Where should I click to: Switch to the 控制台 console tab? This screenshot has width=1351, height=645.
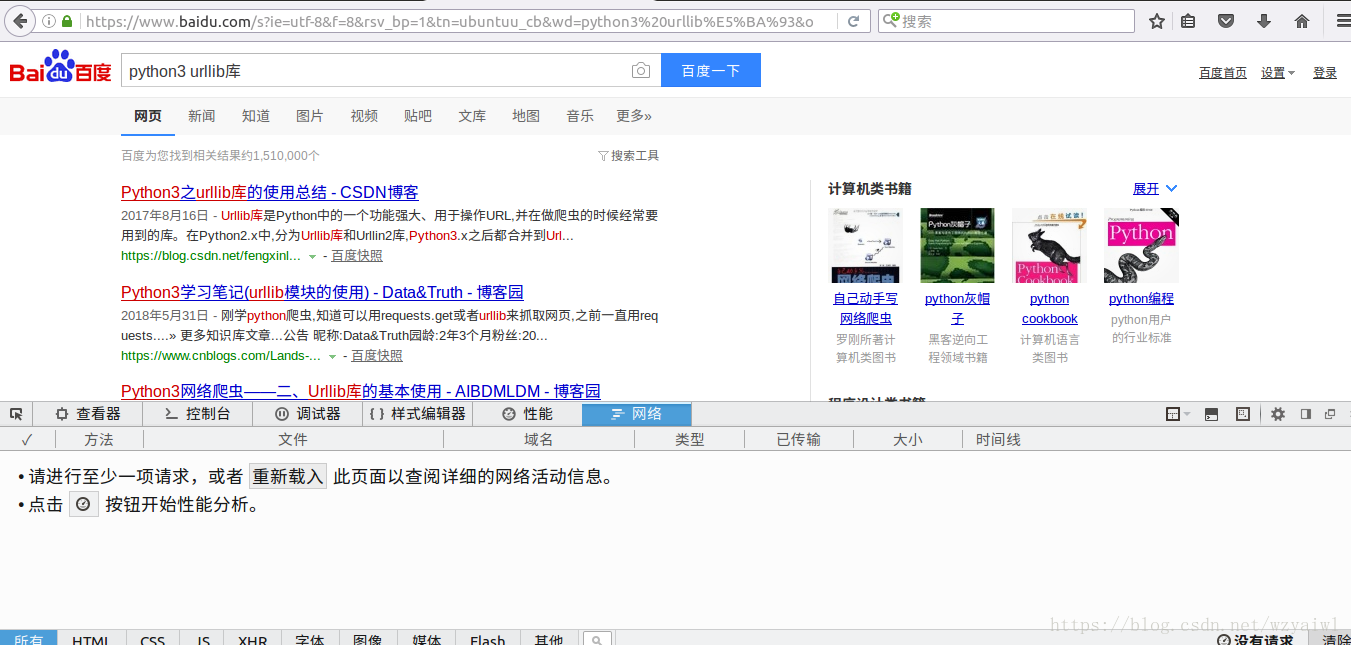click(x=198, y=414)
